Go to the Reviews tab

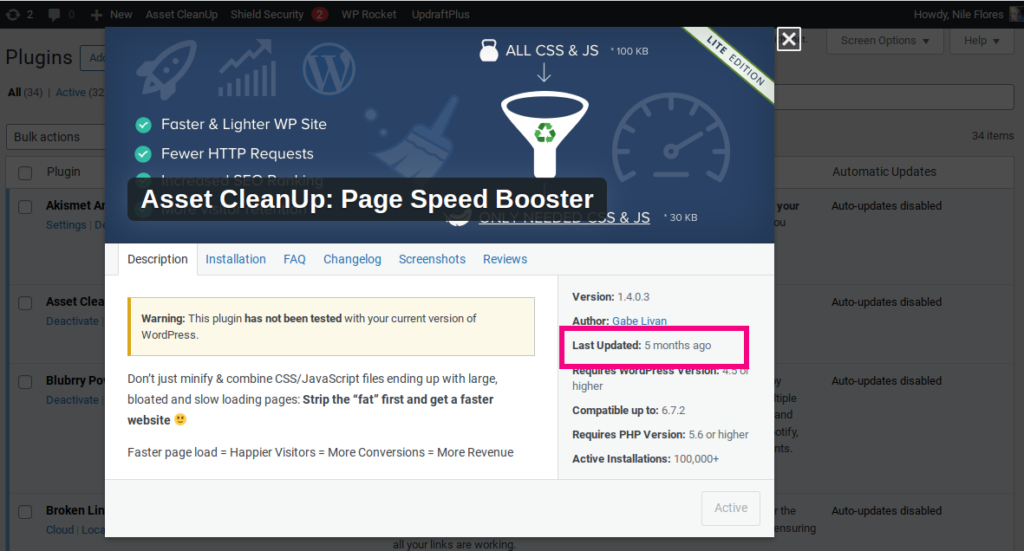[505, 259]
